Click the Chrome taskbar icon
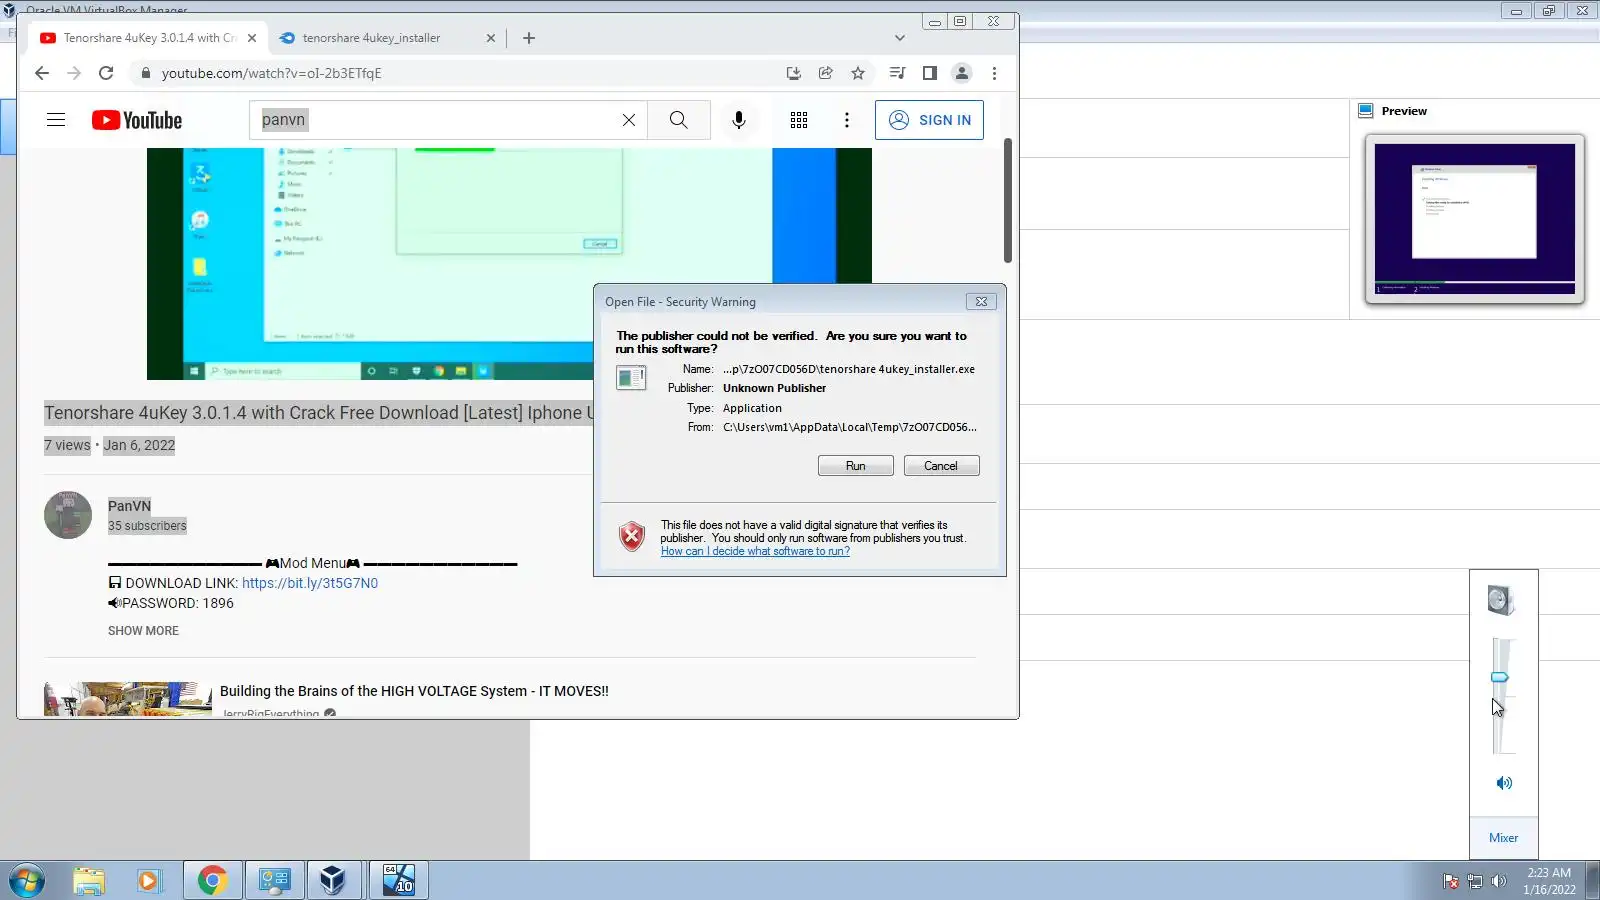Screen dimensions: 1600x900 coord(212,881)
